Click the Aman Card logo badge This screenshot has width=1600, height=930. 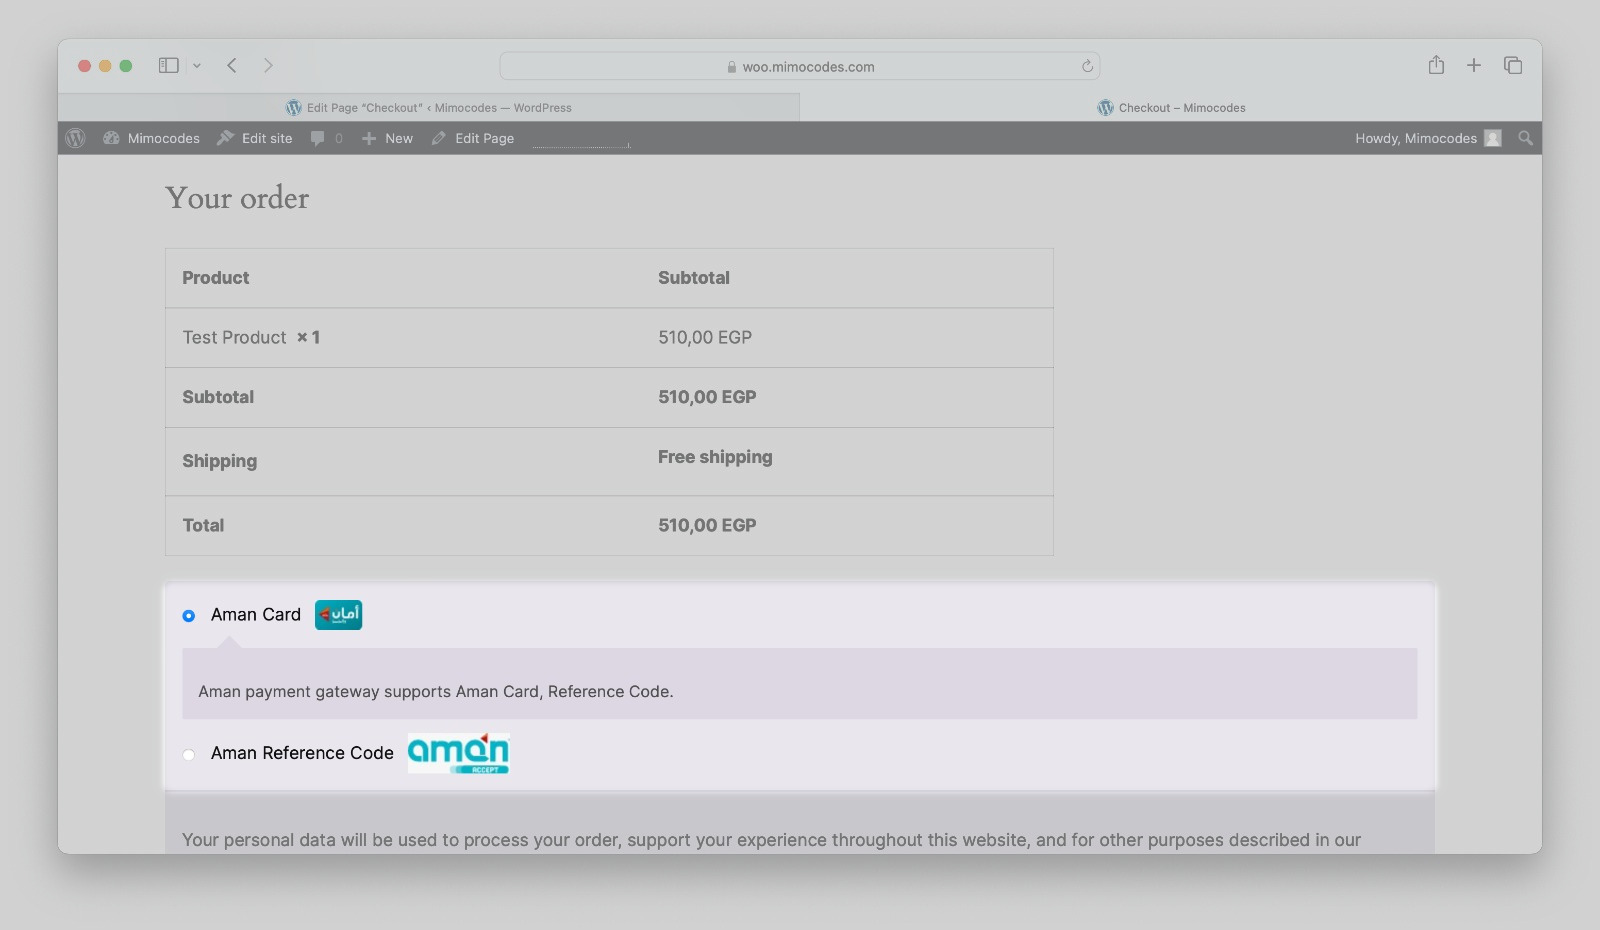pos(338,614)
